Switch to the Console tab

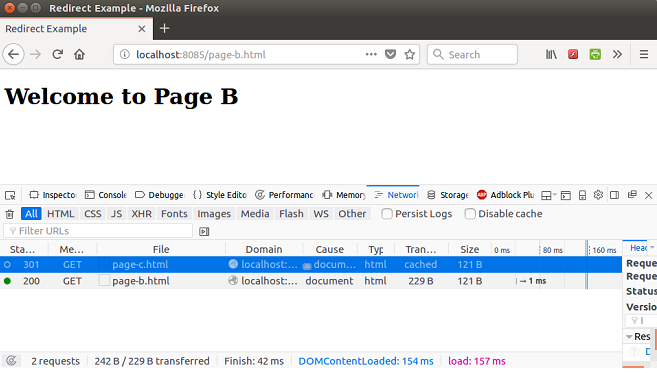[106, 195]
